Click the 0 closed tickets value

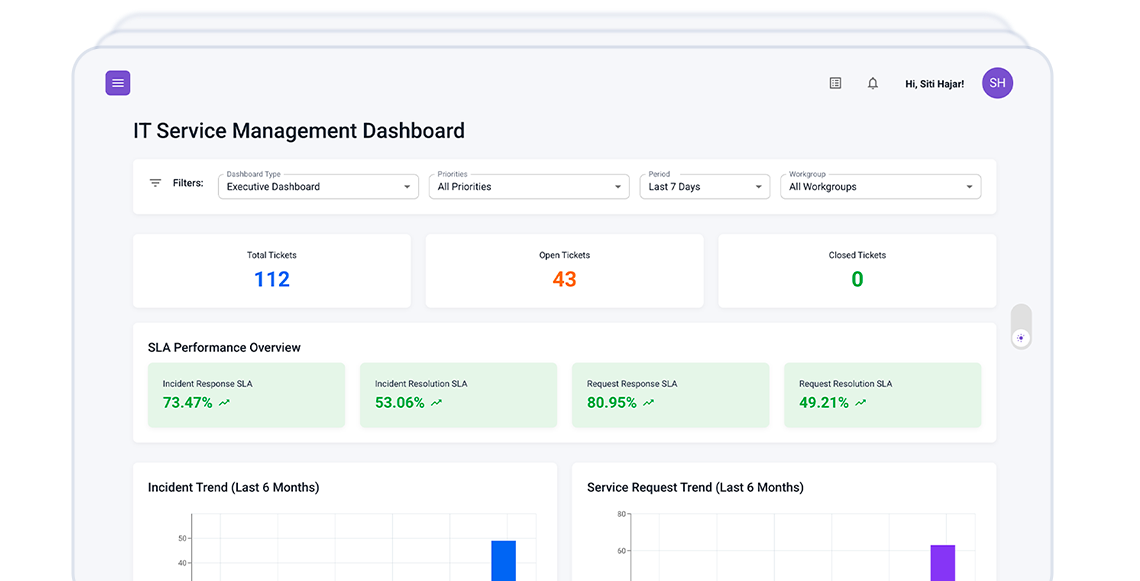[857, 279]
